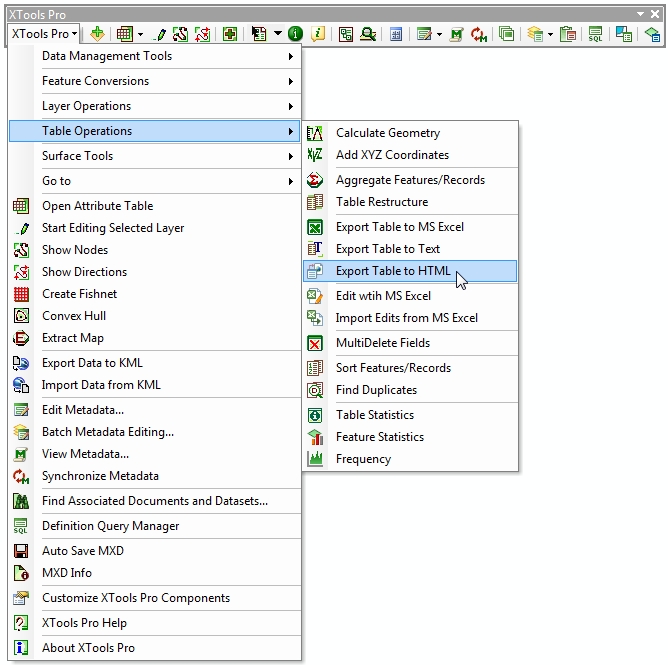The height and width of the screenshot is (665, 668).
Task: Click the attribute table grid icon in toolbar
Action: pyautogui.click(x=125, y=34)
